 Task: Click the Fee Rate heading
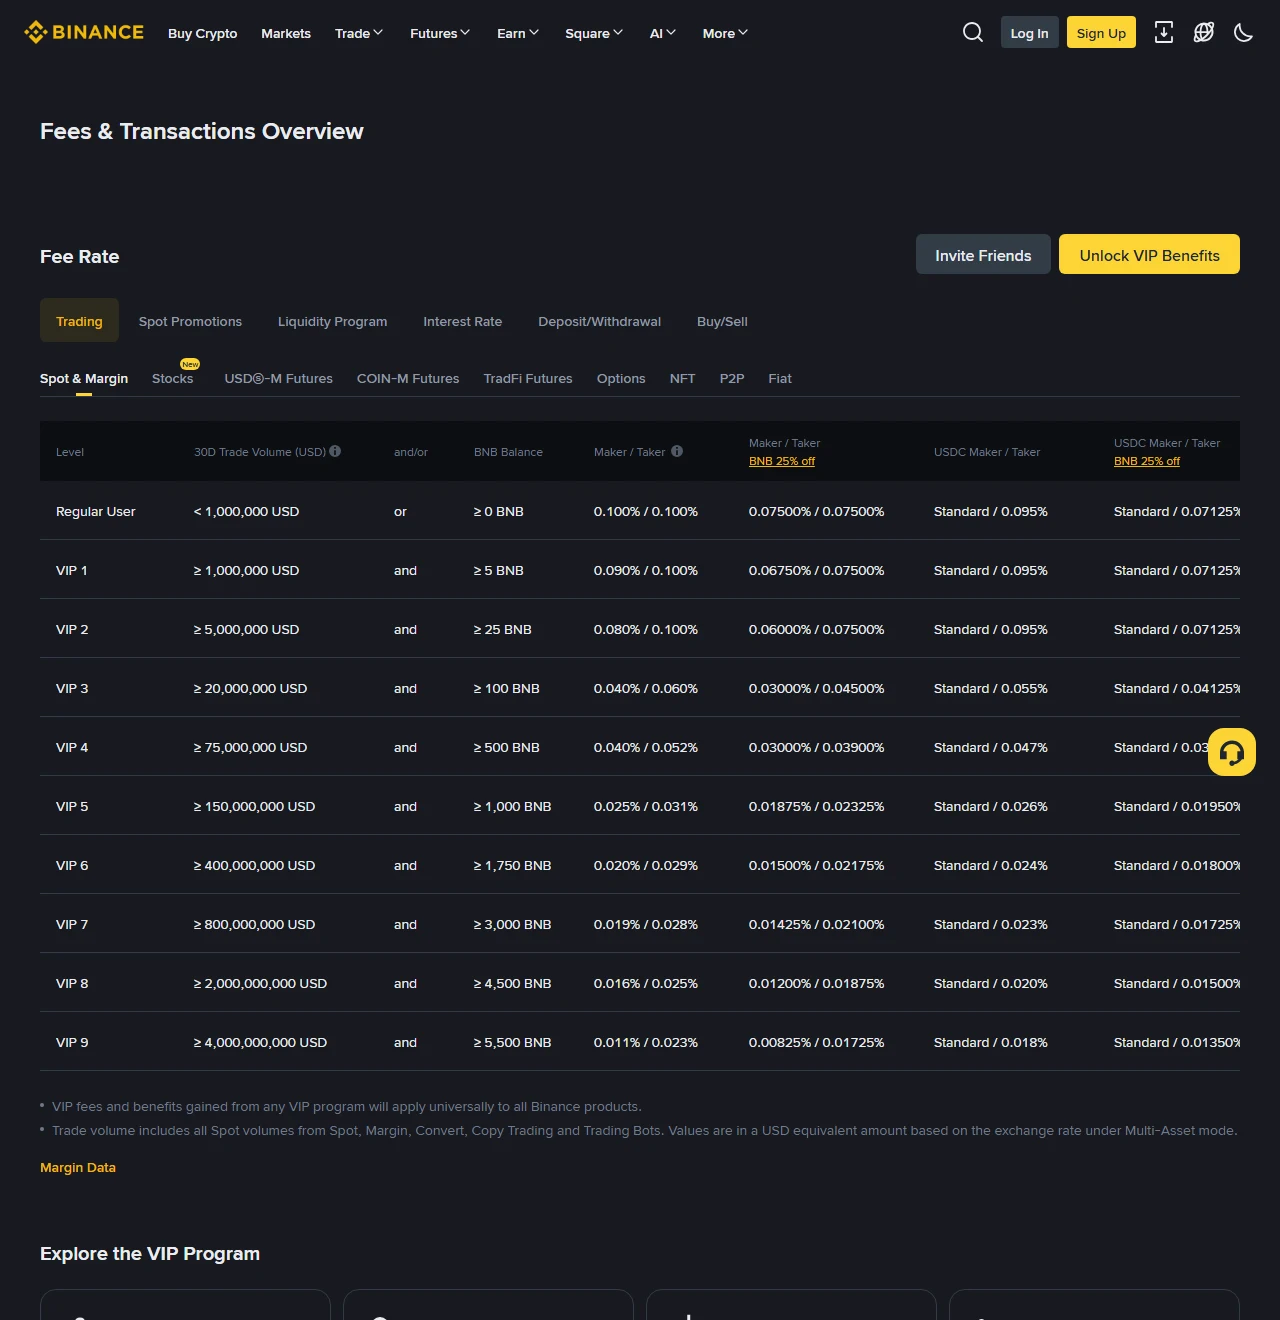coord(80,256)
